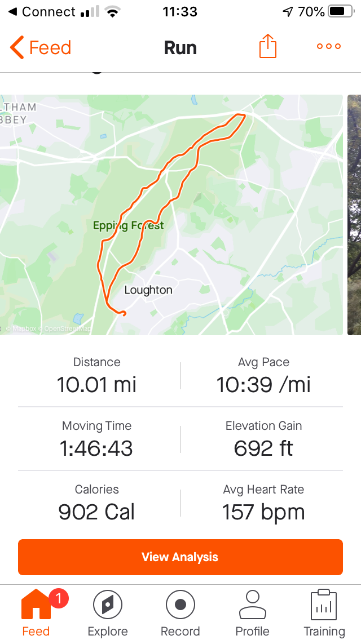Tap the View Analysis button
361x640 pixels.
[180, 557]
